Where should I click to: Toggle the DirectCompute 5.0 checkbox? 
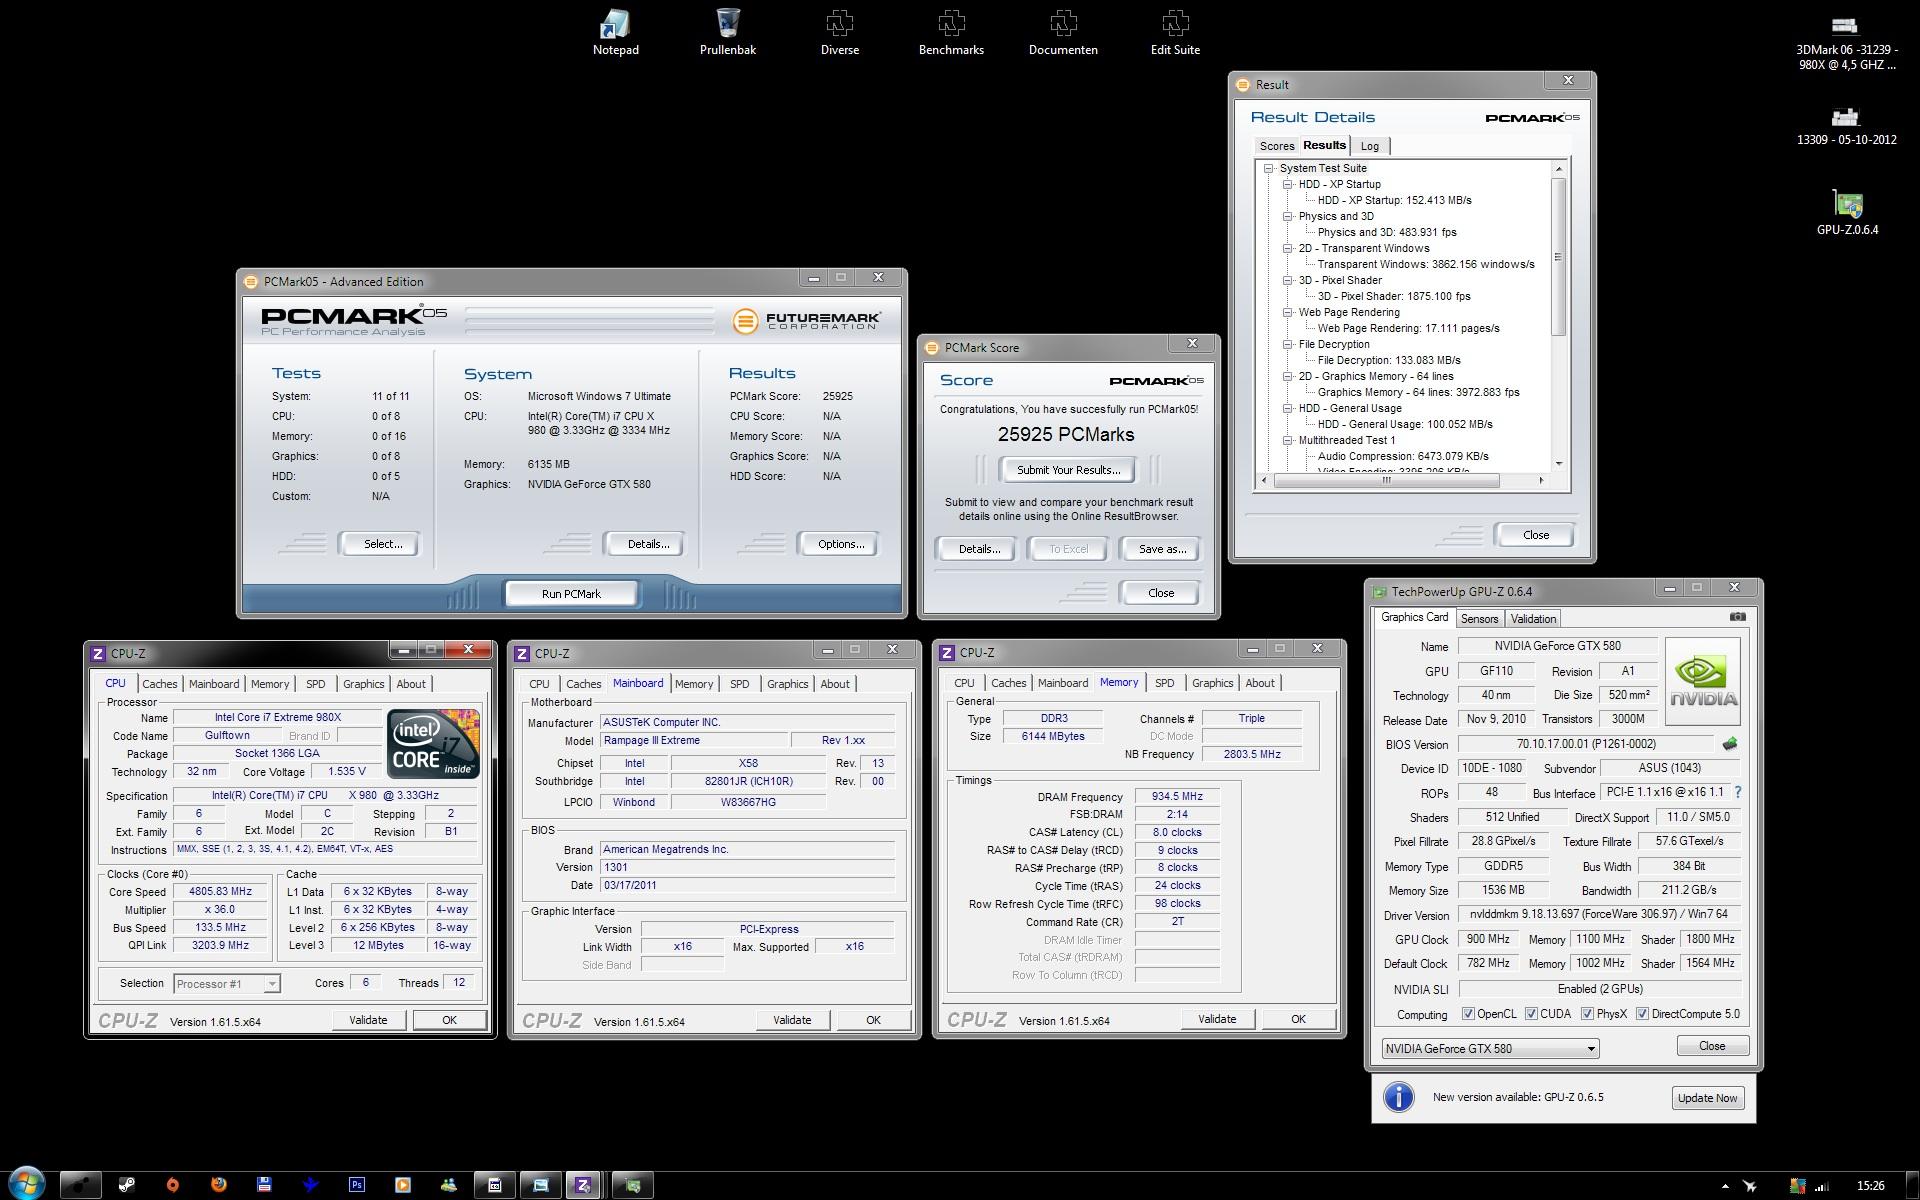coord(1642,1014)
